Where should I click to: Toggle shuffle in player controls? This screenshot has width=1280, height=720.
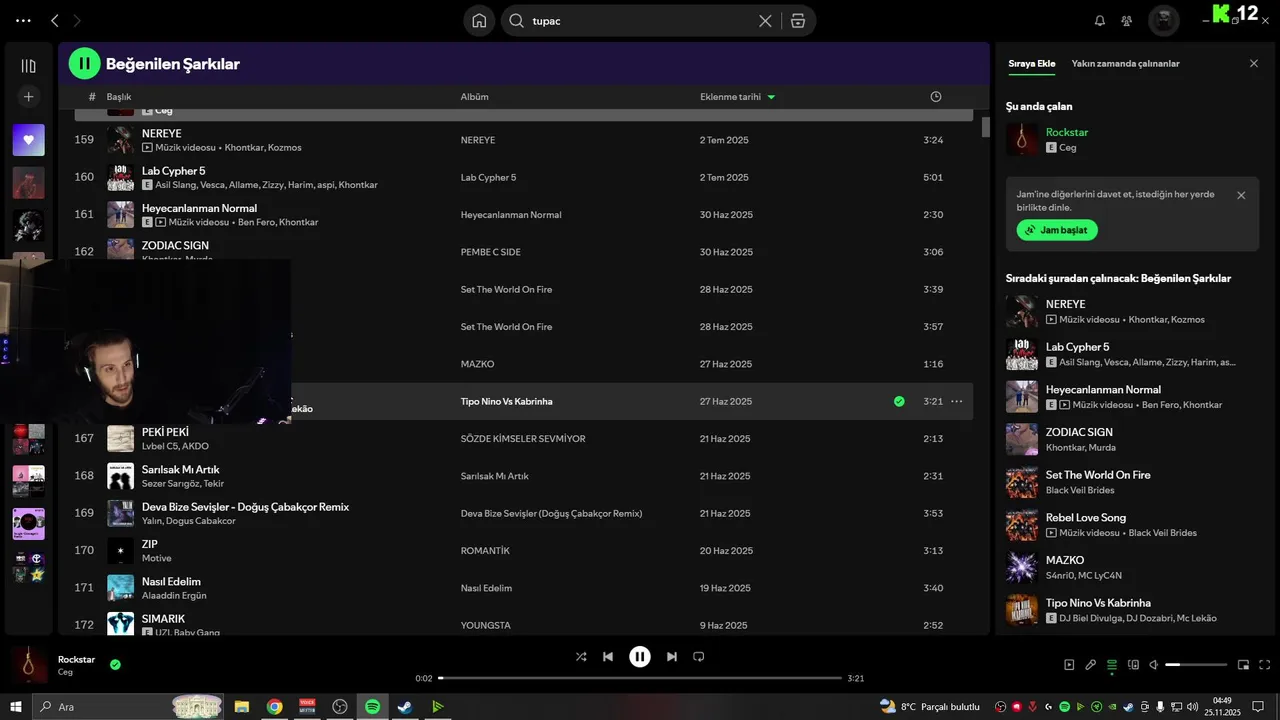pos(581,657)
